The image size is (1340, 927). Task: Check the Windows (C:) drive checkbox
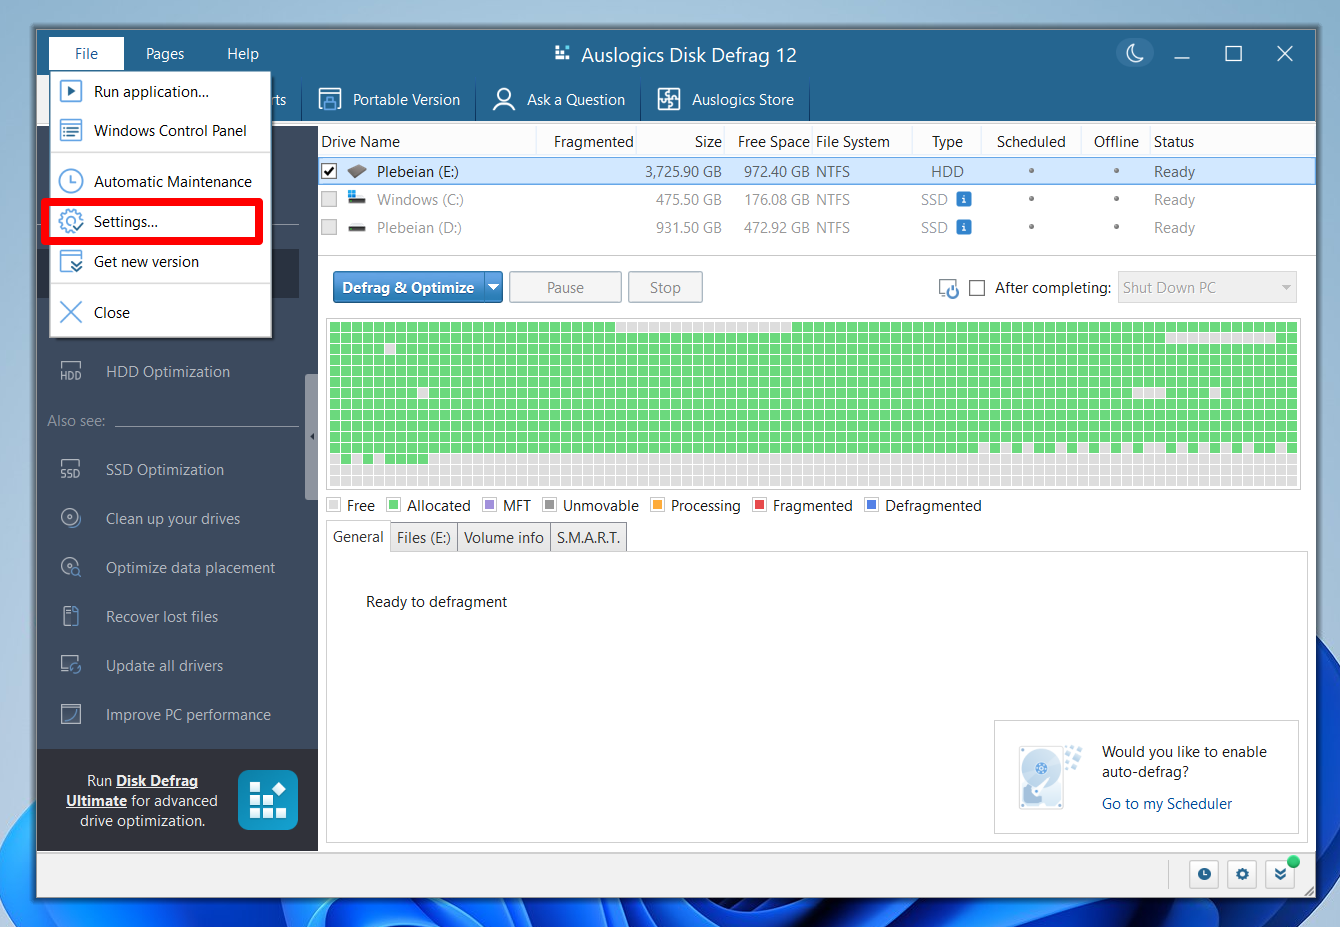point(329,198)
